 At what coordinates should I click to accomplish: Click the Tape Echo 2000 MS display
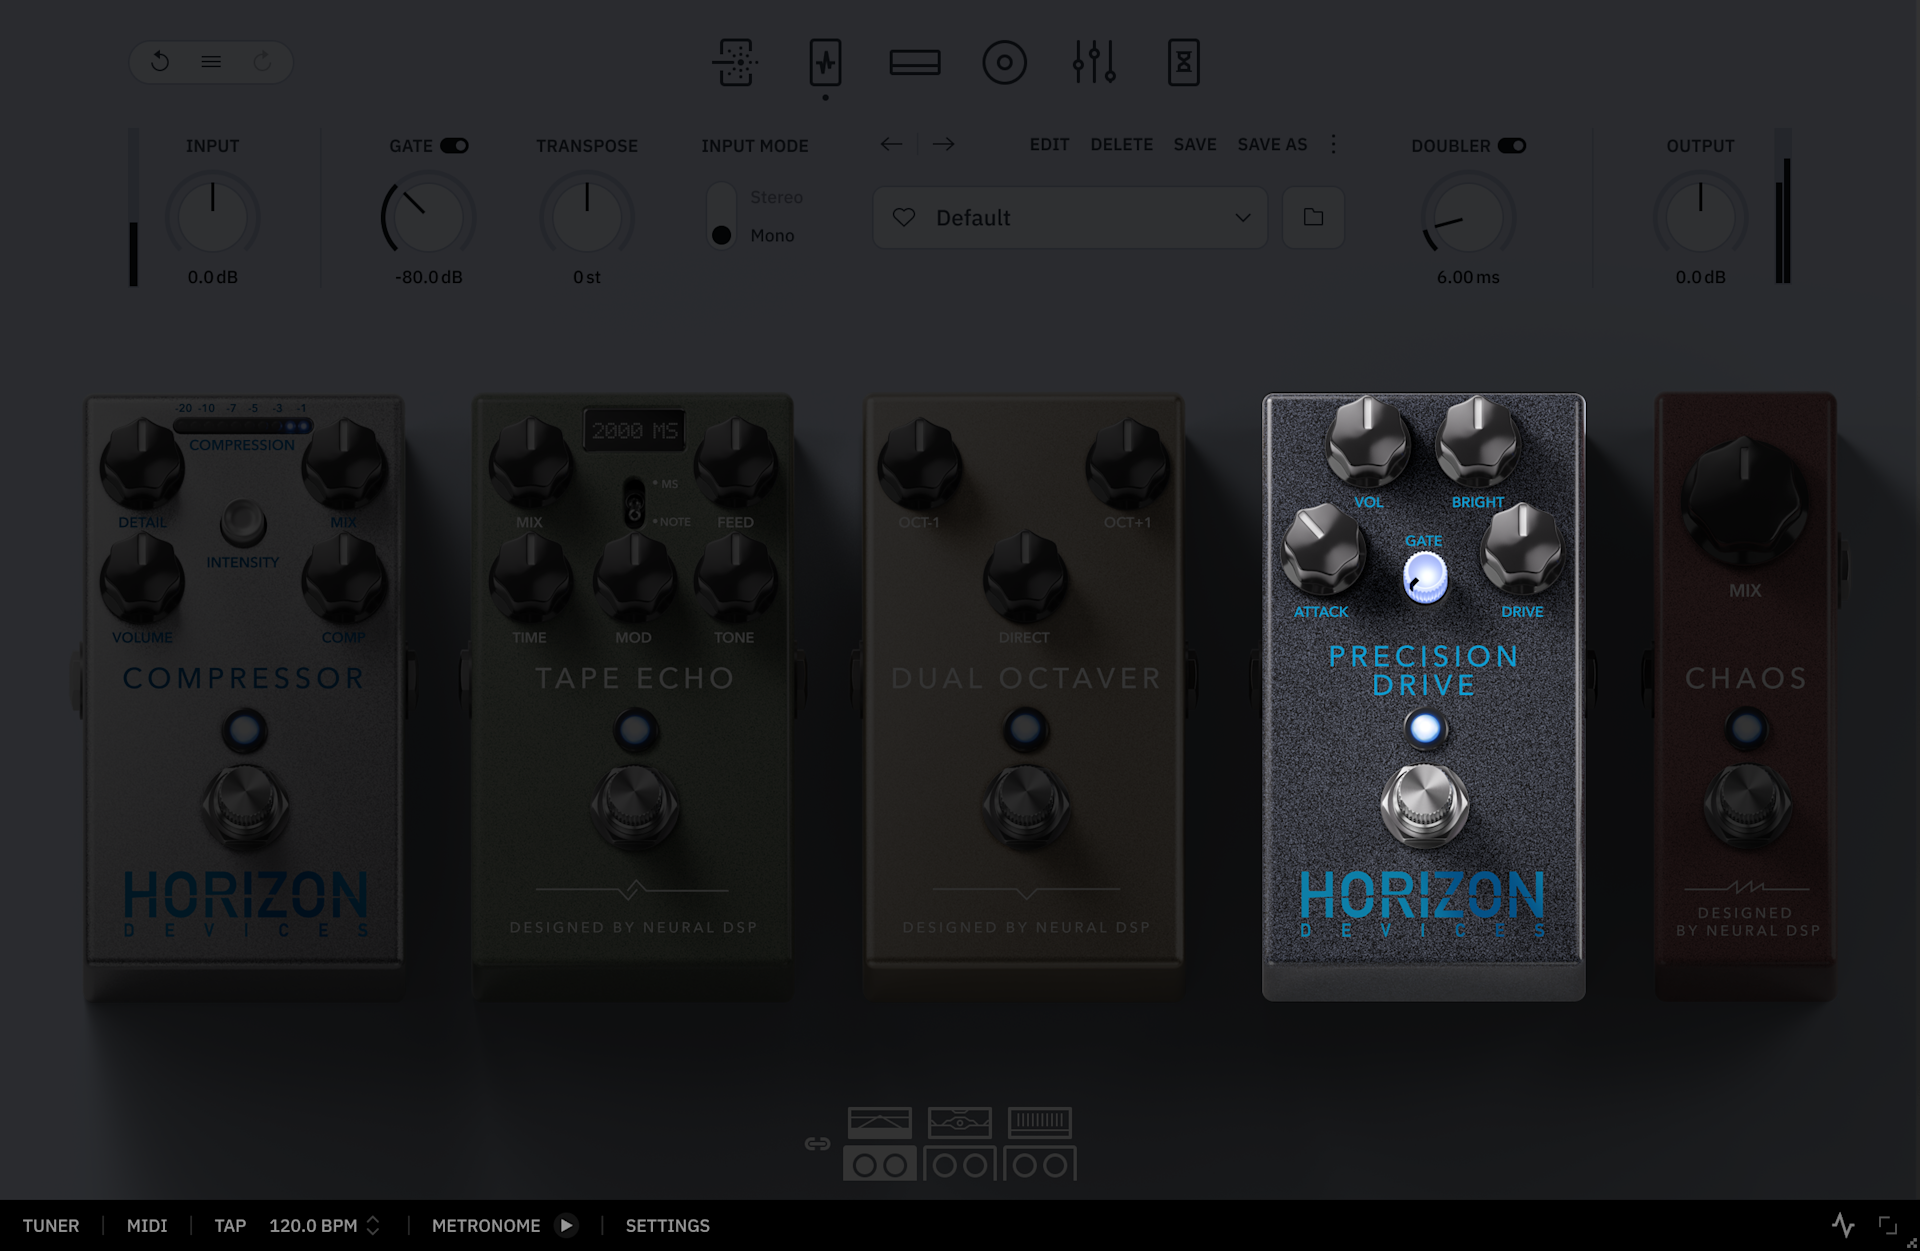pyautogui.click(x=635, y=431)
